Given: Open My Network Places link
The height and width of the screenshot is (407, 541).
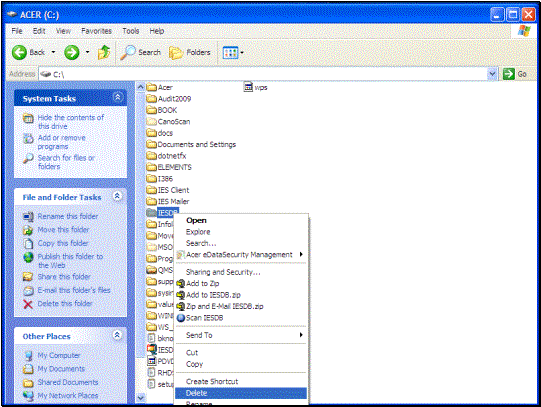Looking at the screenshot, I should (68, 396).
